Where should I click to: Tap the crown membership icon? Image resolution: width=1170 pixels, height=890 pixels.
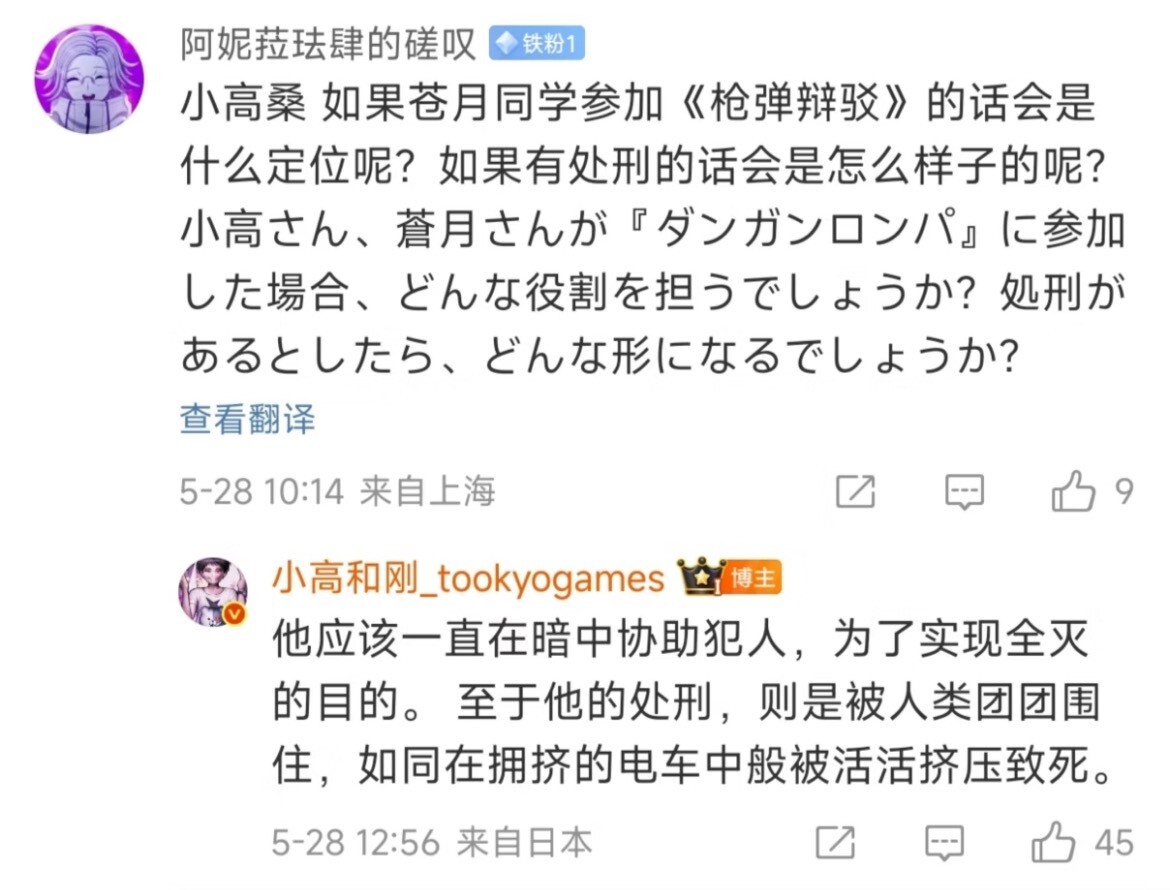700,577
